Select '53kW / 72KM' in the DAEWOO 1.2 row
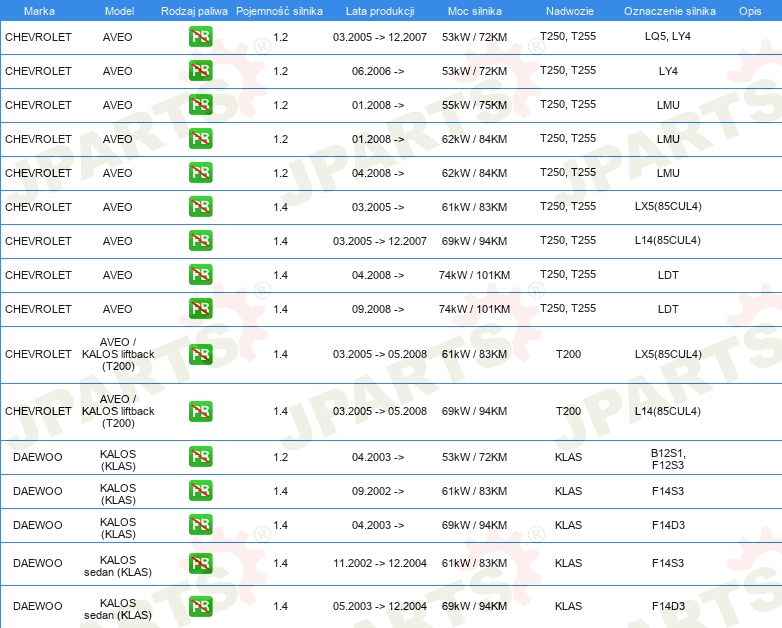This screenshot has width=782, height=628. pos(474,457)
